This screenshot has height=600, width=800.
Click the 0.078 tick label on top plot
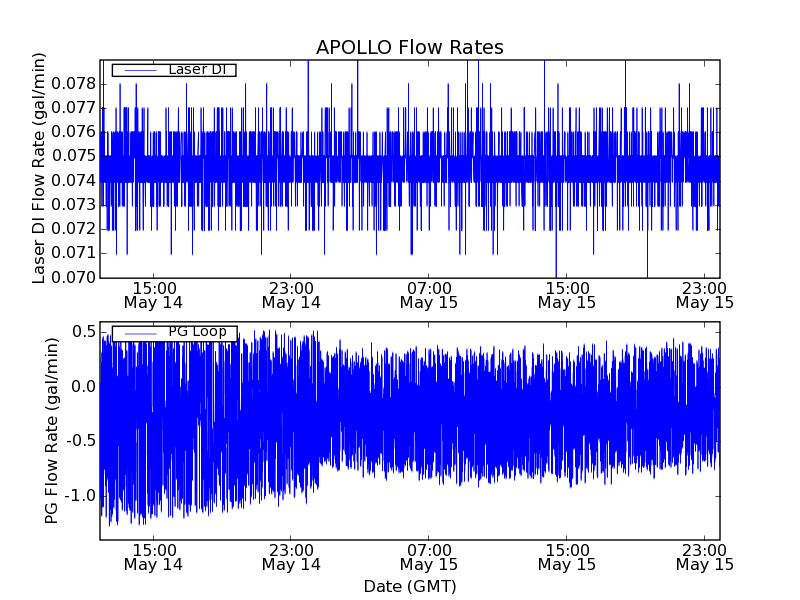tap(75, 82)
